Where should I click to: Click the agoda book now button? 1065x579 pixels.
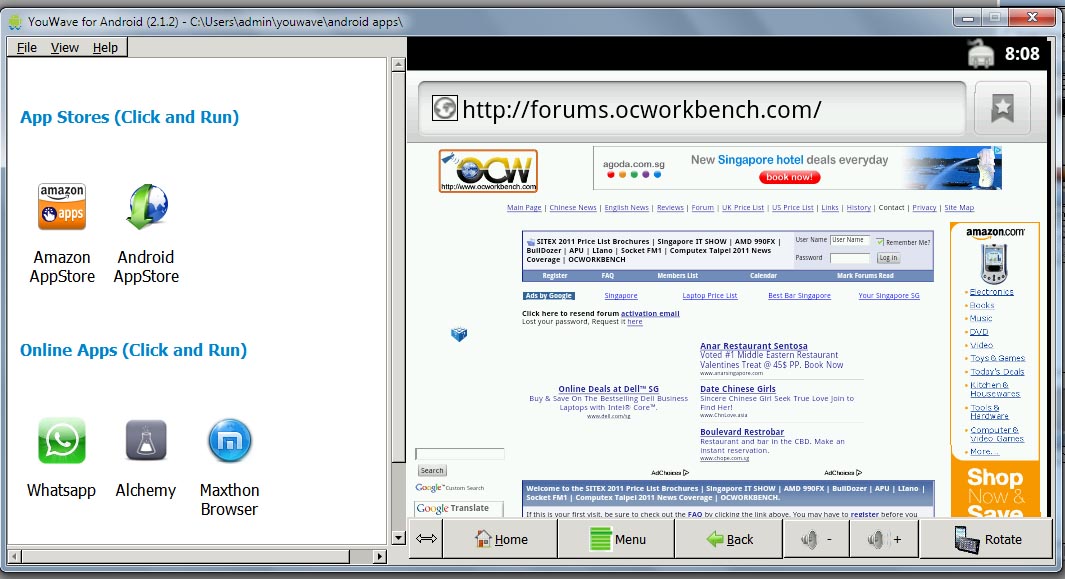789,177
